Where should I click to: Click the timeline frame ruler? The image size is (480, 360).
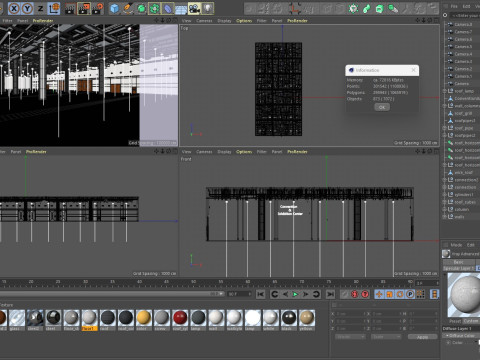click(207, 283)
